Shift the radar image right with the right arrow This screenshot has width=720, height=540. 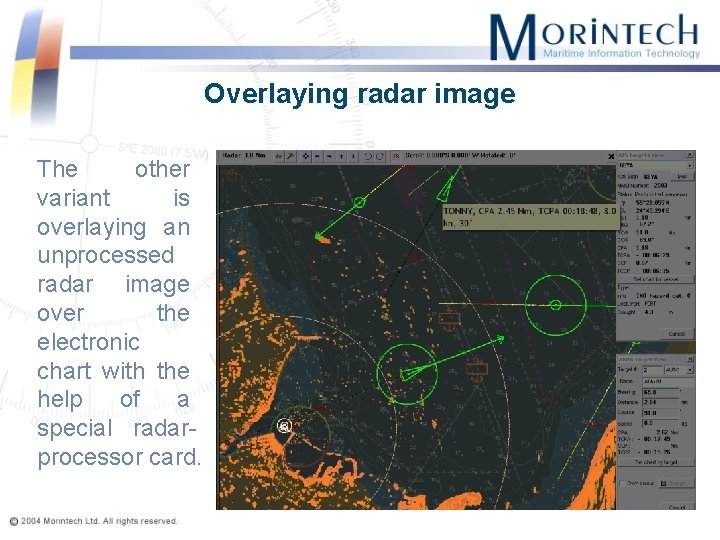pyautogui.click(x=329, y=156)
